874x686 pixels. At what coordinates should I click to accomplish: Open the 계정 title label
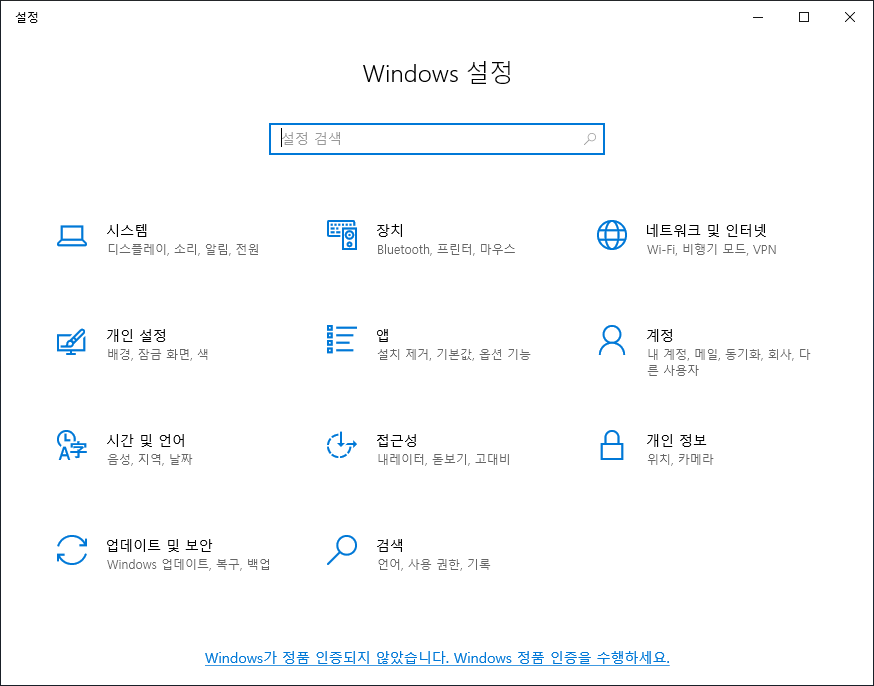[x=660, y=335]
